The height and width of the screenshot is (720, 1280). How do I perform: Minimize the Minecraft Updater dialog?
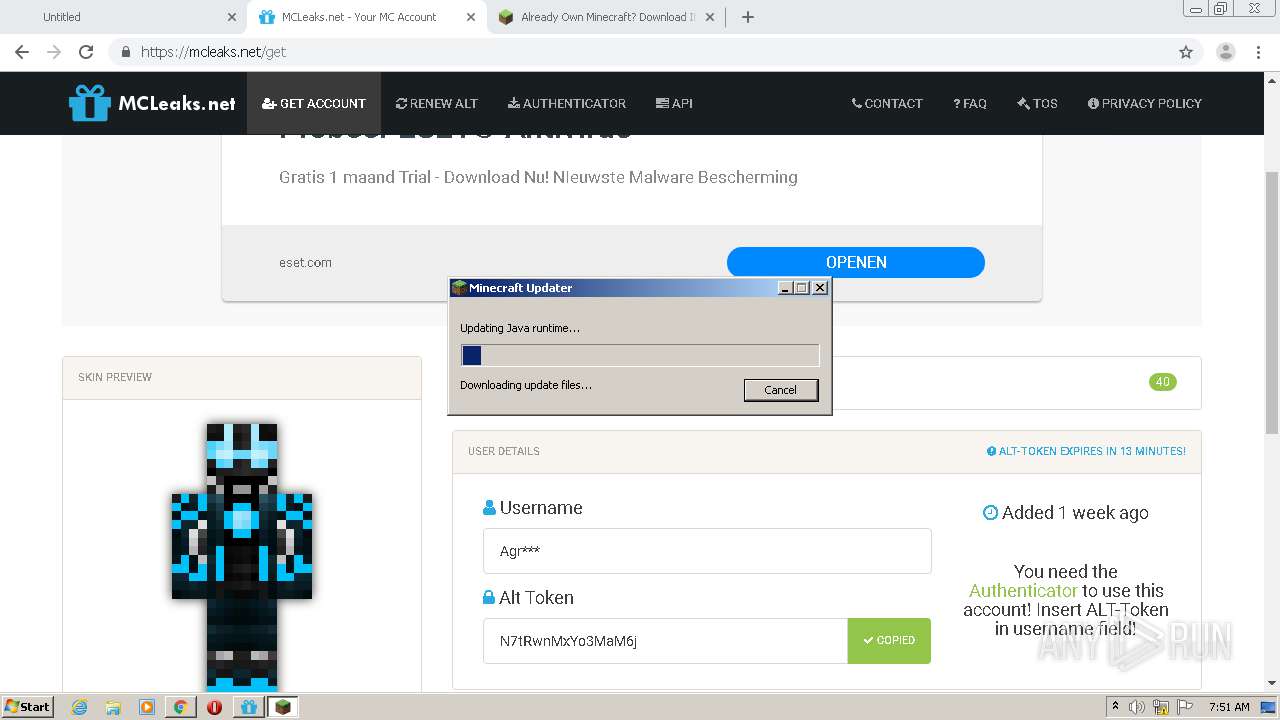(786, 288)
